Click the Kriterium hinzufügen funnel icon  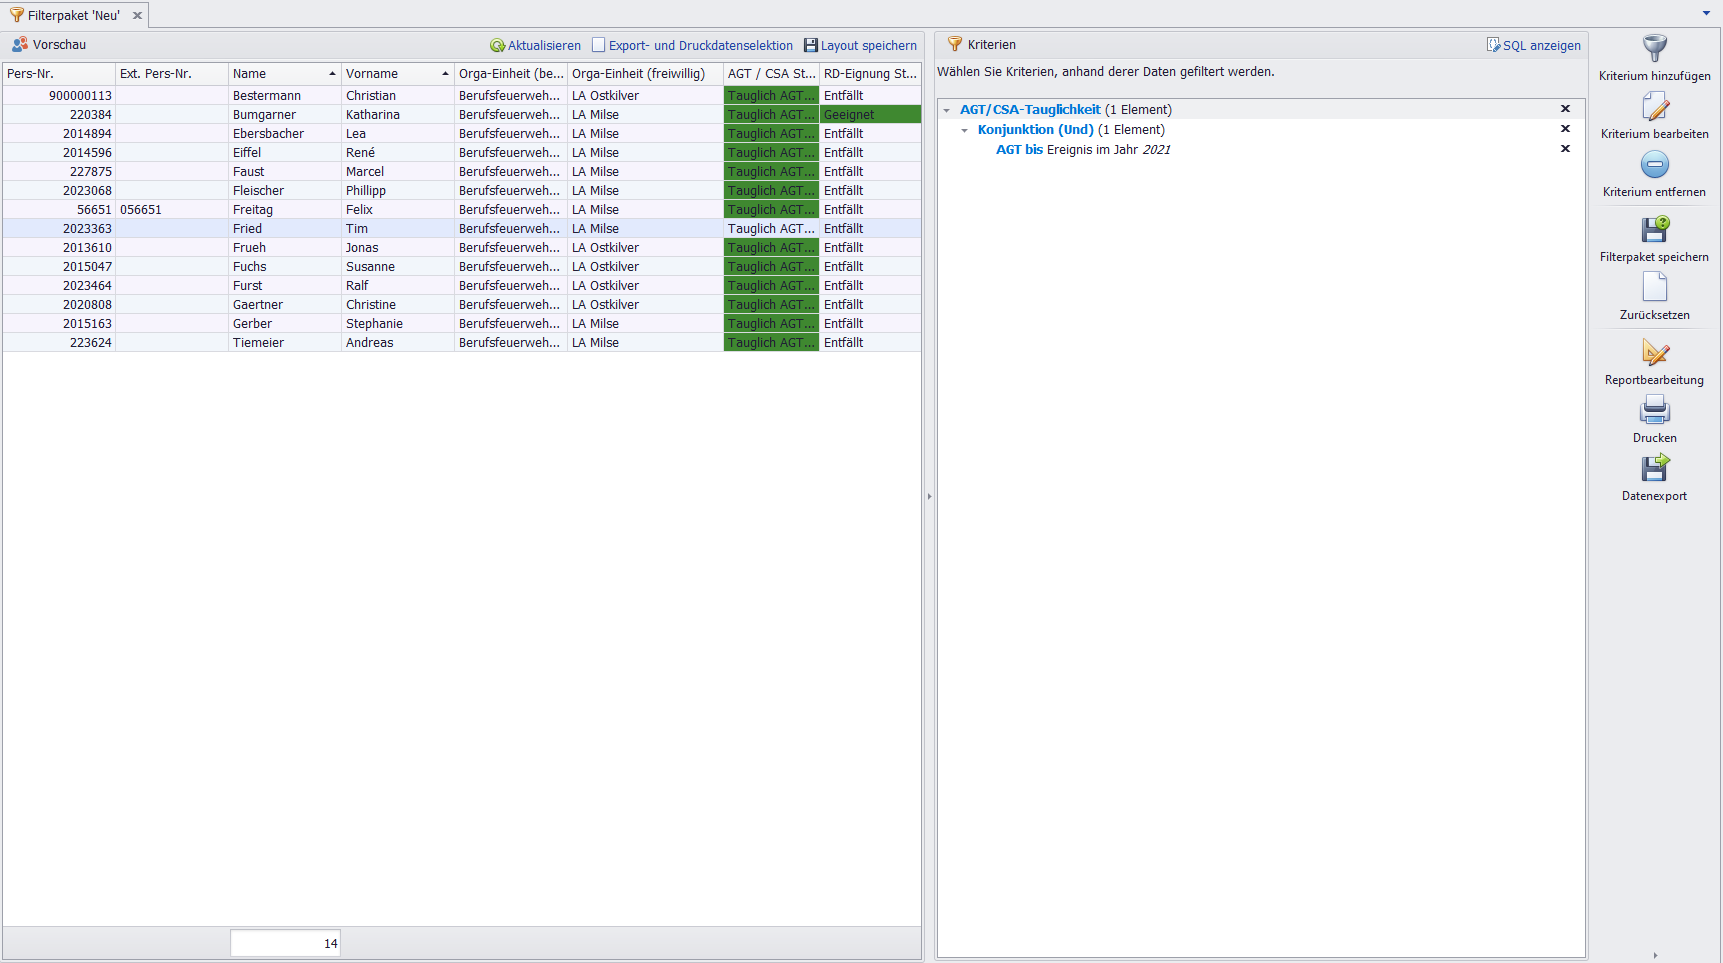coord(1654,49)
